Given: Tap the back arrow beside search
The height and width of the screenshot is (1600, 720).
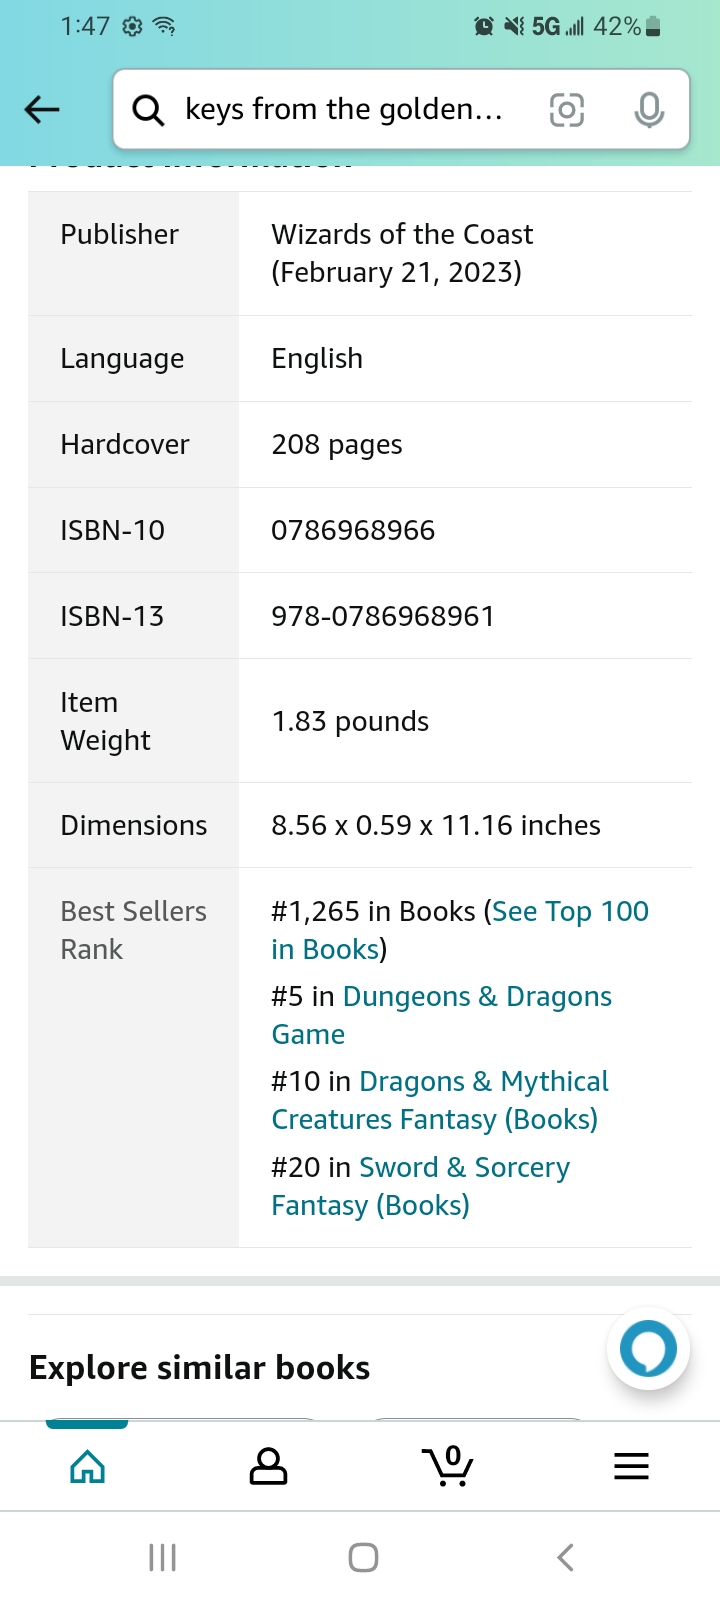Looking at the screenshot, I should coord(42,109).
